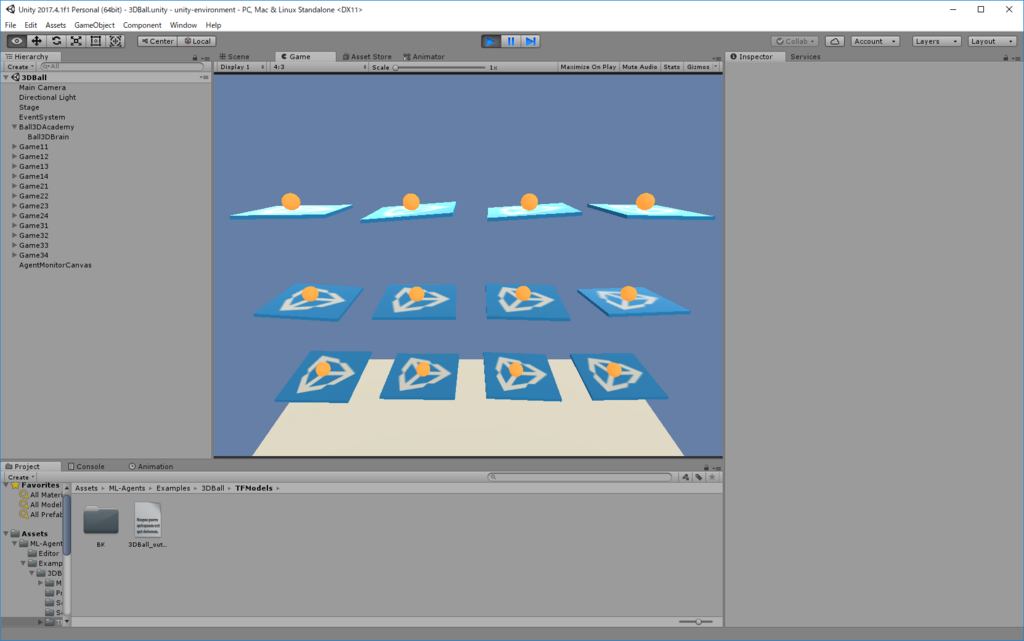Select the Rect transform tool
This screenshot has width=1024, height=641.
tap(96, 41)
